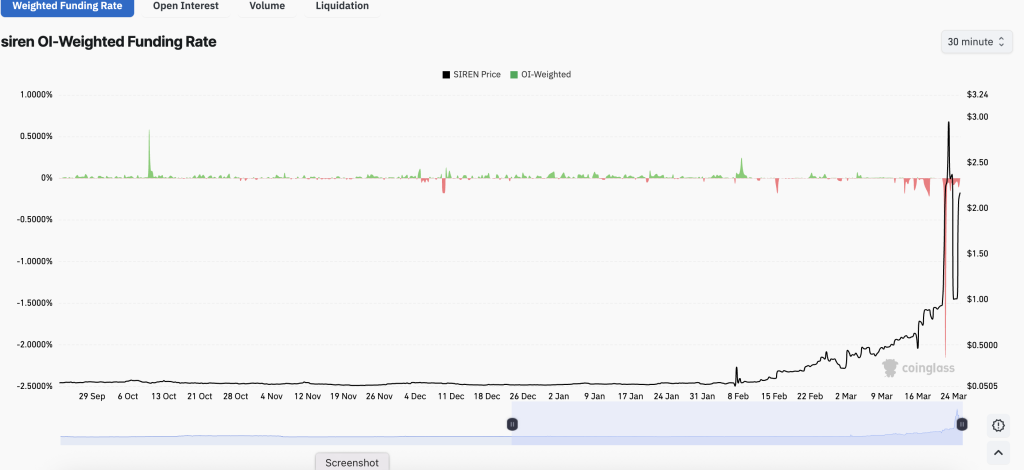Switch to the Open Interest tab
Screen dimensions: 1024x470
185,6
